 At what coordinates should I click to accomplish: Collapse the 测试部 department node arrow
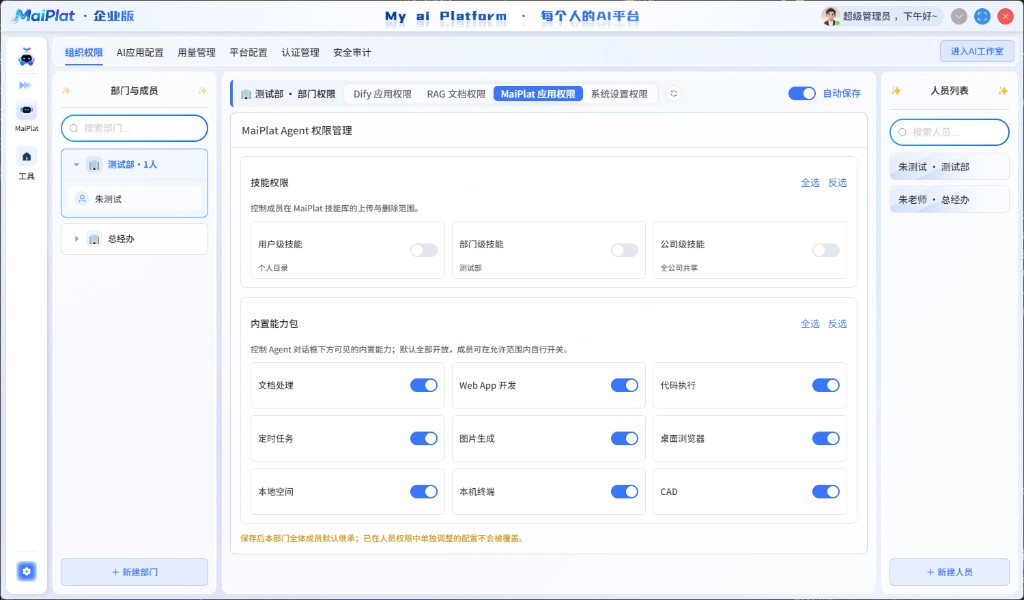pos(76,165)
